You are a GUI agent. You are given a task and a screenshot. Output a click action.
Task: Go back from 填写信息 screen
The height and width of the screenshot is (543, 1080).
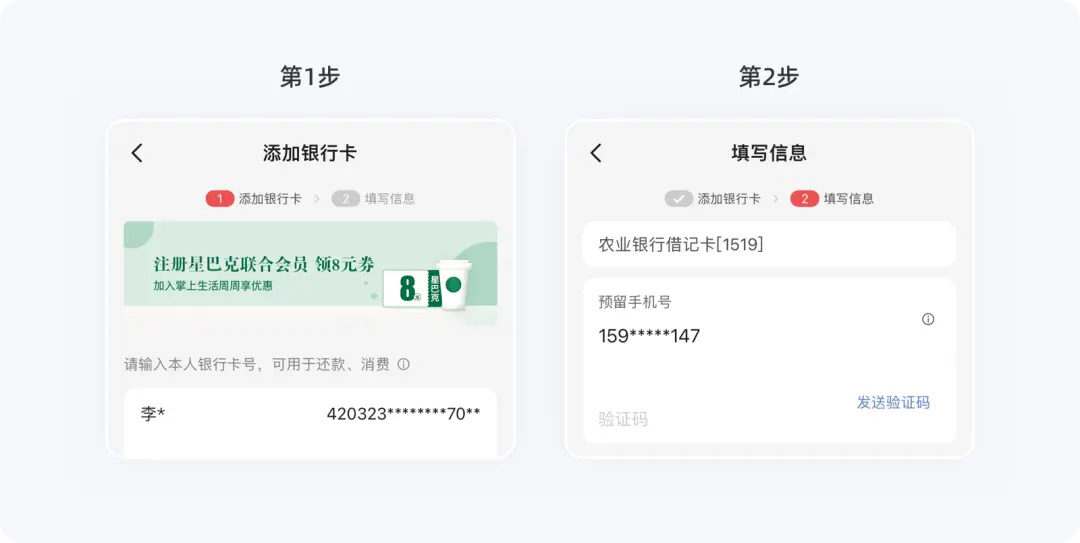[x=596, y=153]
